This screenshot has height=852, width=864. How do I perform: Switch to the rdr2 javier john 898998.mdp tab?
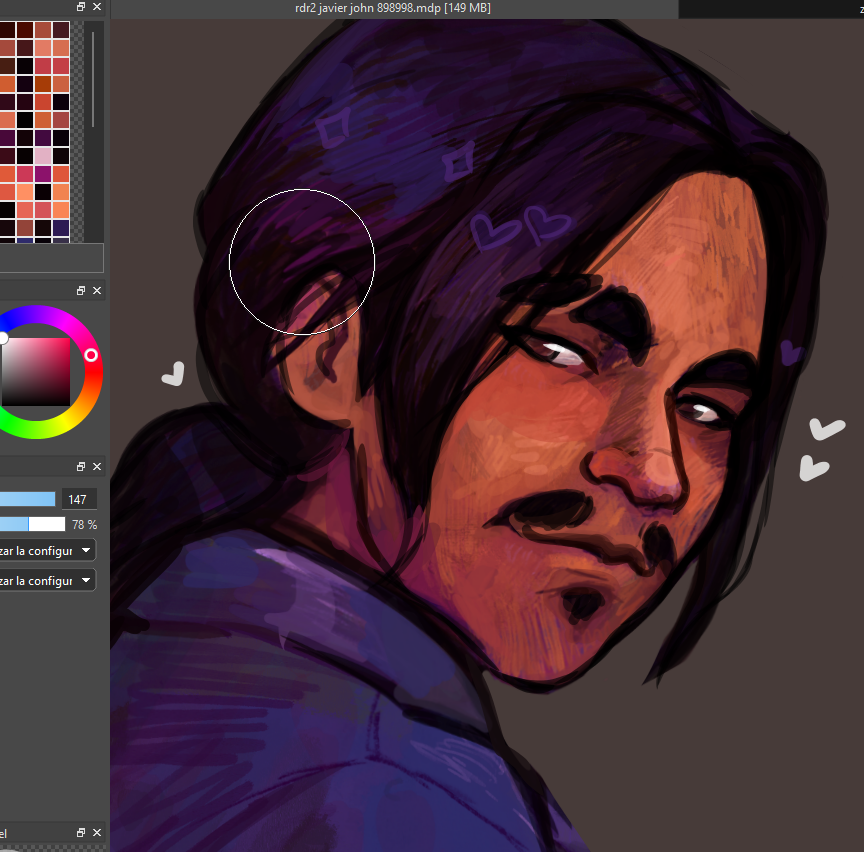click(x=393, y=8)
